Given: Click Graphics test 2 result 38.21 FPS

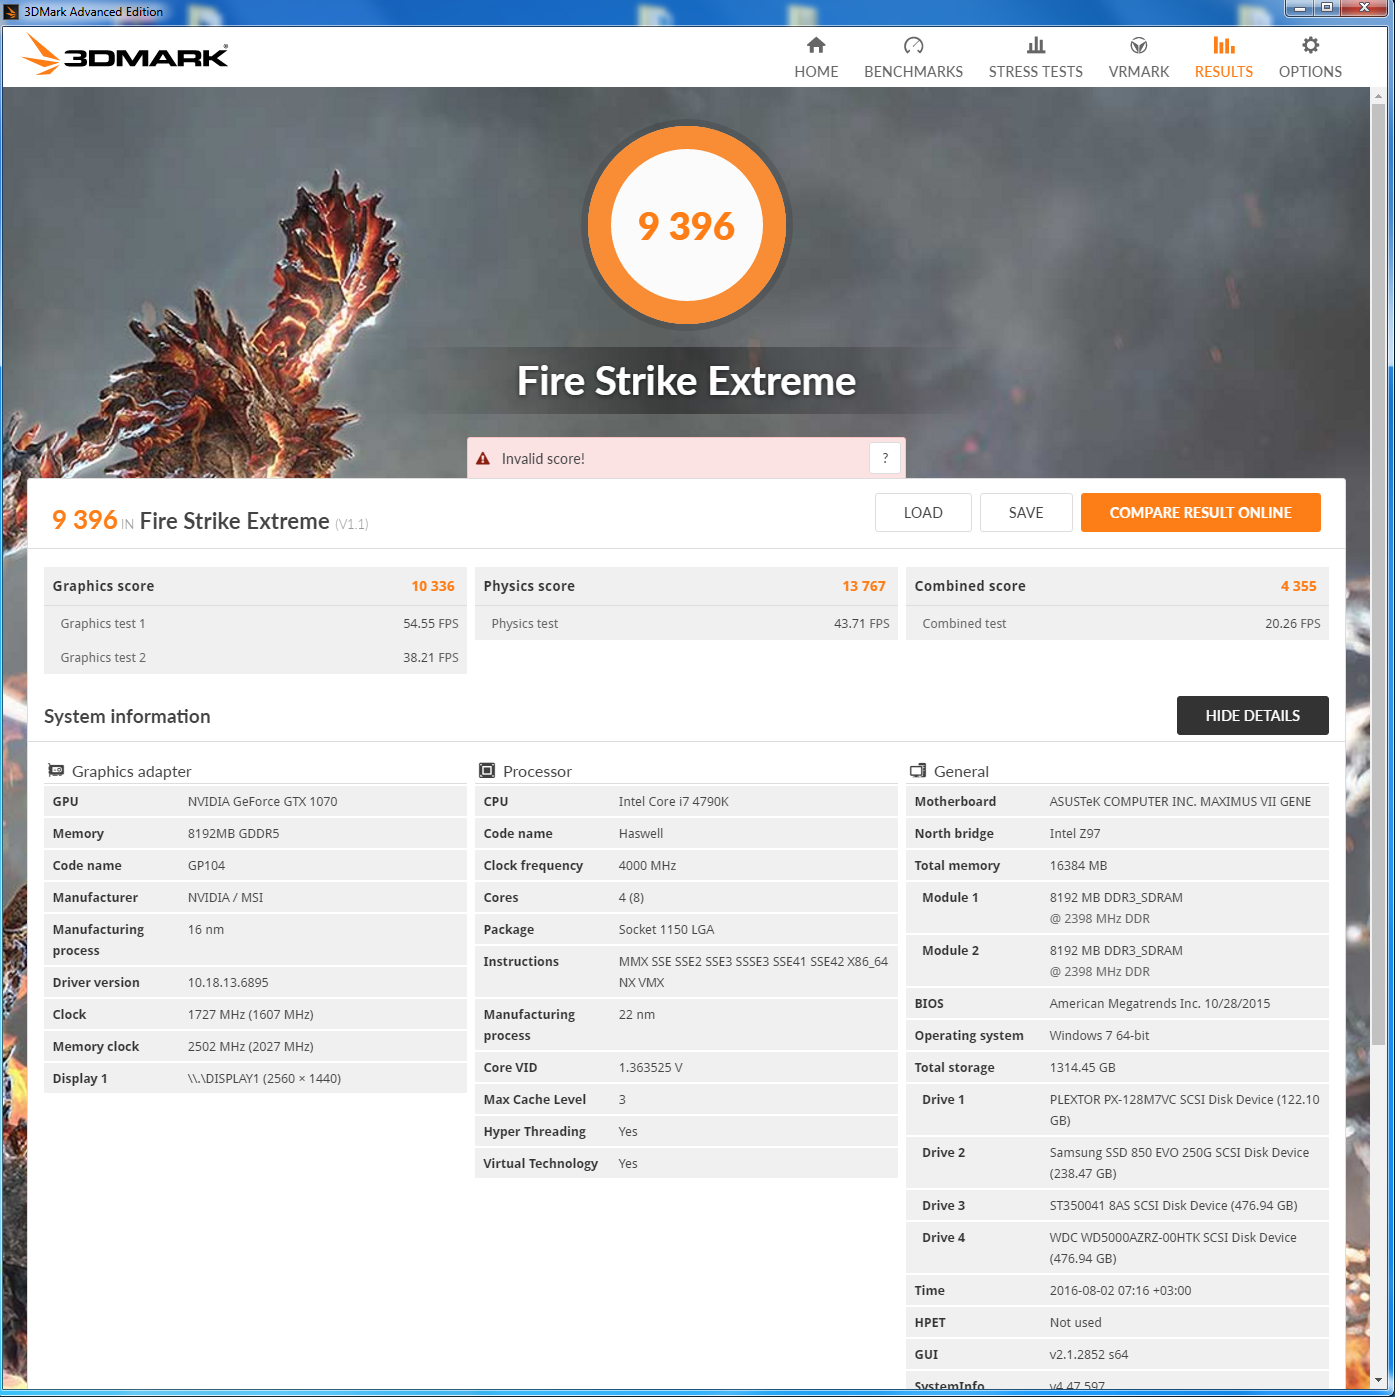Looking at the screenshot, I should [431, 657].
